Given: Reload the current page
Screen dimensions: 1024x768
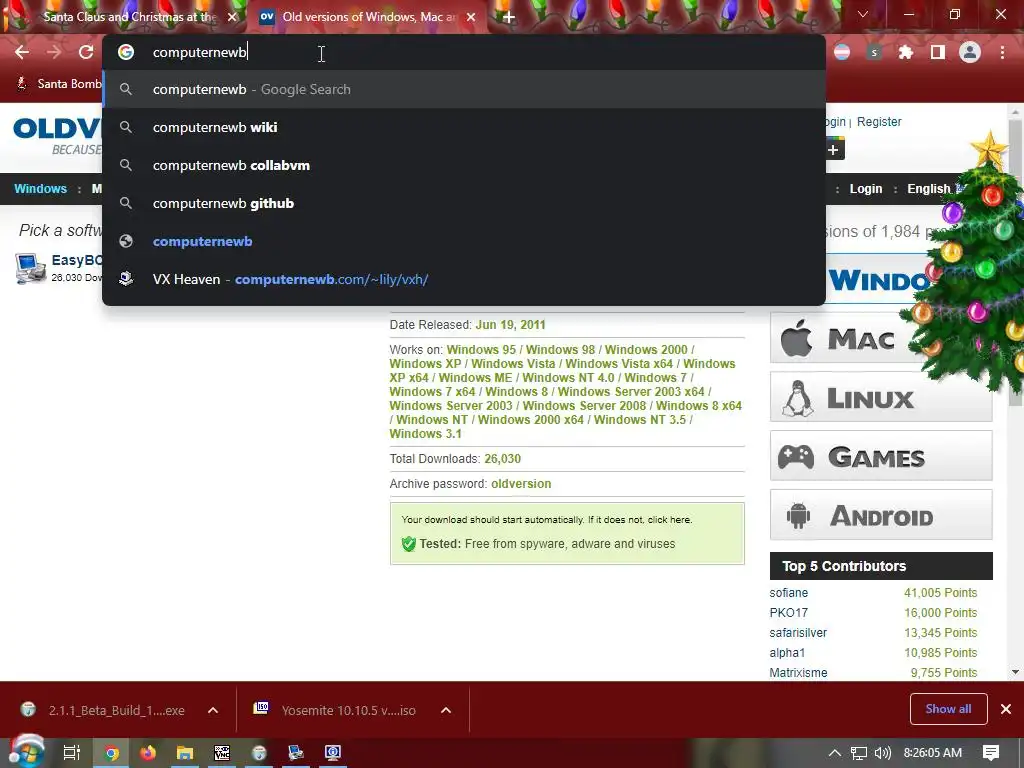Looking at the screenshot, I should [86, 52].
